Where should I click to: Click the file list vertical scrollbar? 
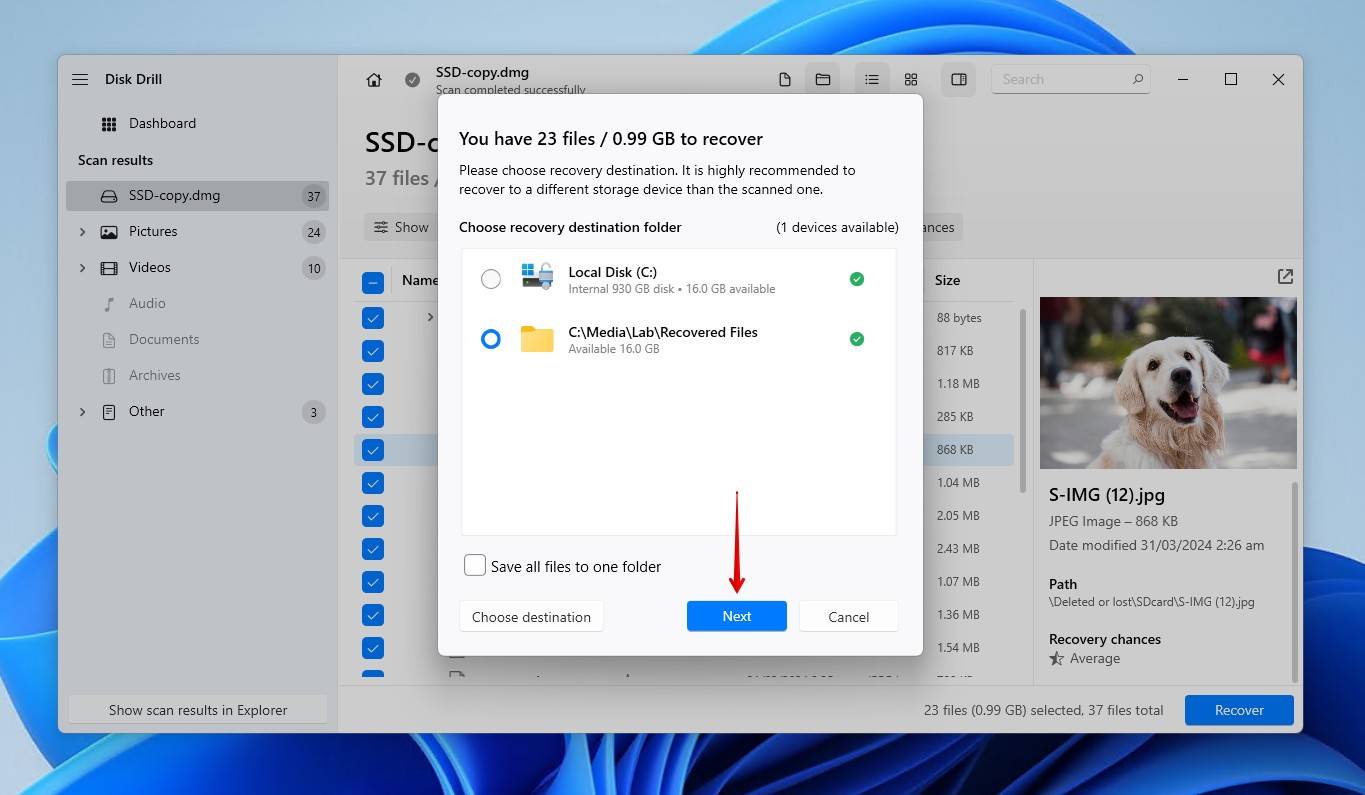click(x=1022, y=400)
